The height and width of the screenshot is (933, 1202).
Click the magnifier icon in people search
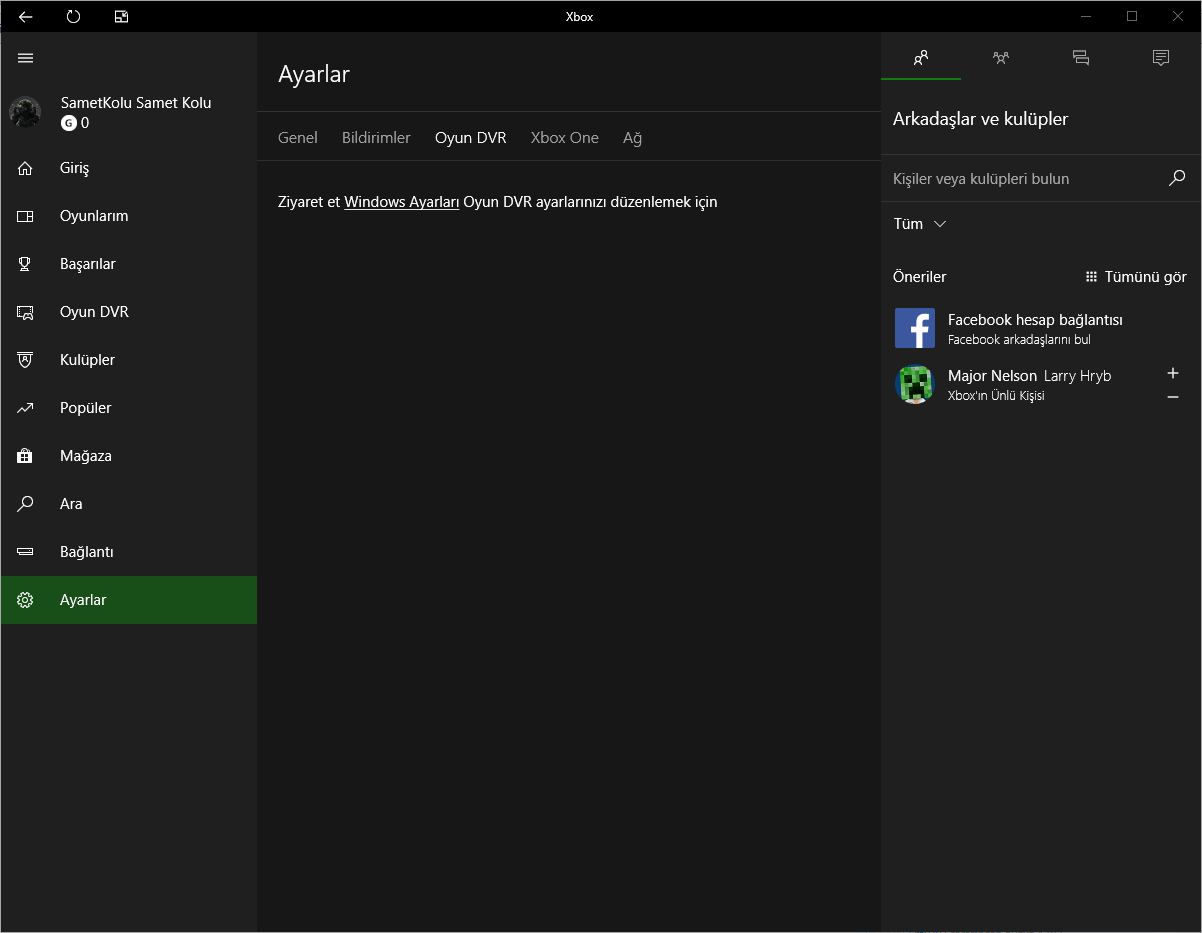(1177, 178)
